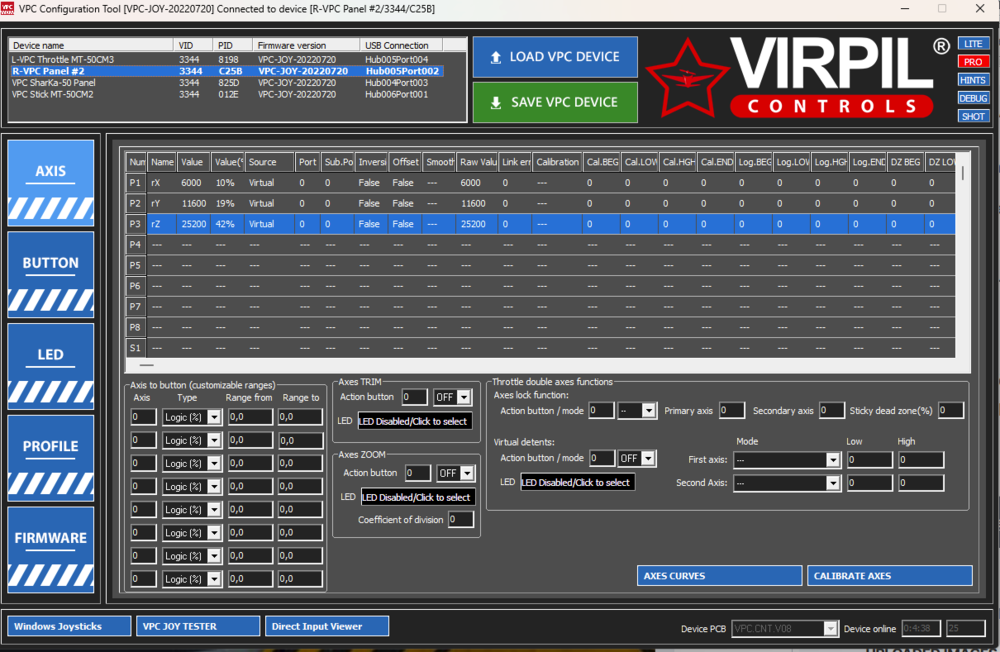
Task: Click First axis Low value field
Action: pyautogui.click(x=870, y=459)
